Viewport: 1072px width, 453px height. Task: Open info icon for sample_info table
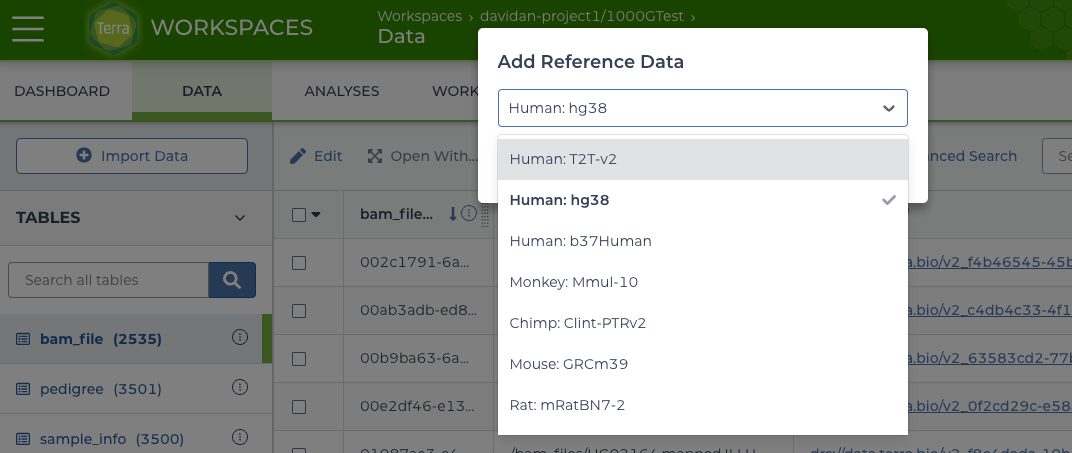[x=240, y=437]
